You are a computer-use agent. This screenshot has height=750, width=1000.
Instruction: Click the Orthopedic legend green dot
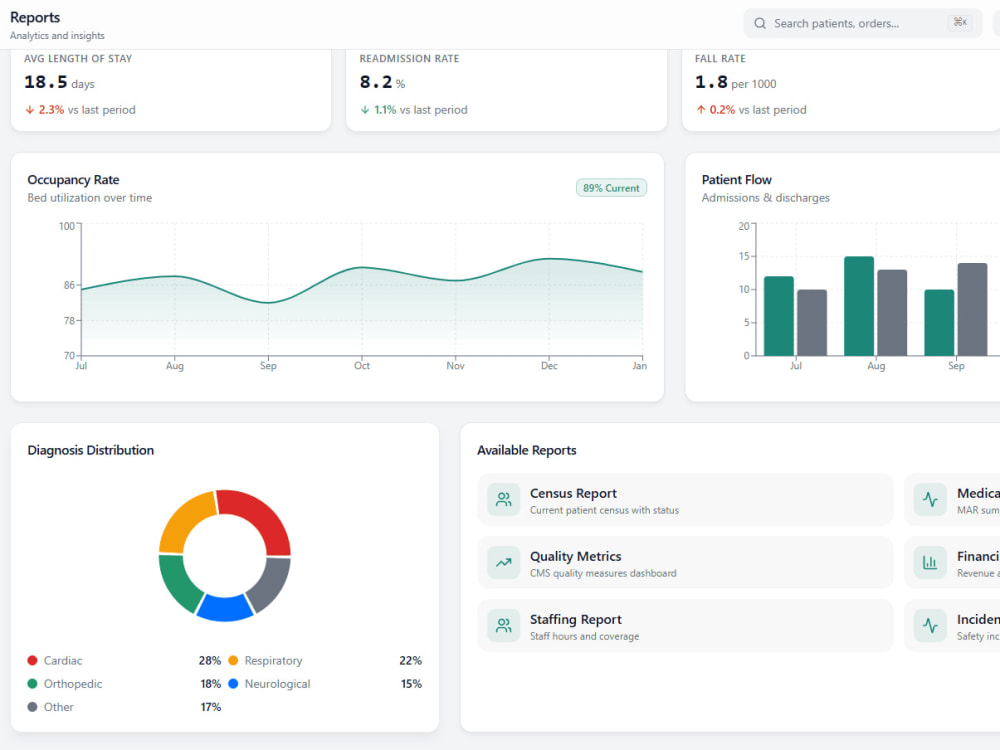coord(33,684)
